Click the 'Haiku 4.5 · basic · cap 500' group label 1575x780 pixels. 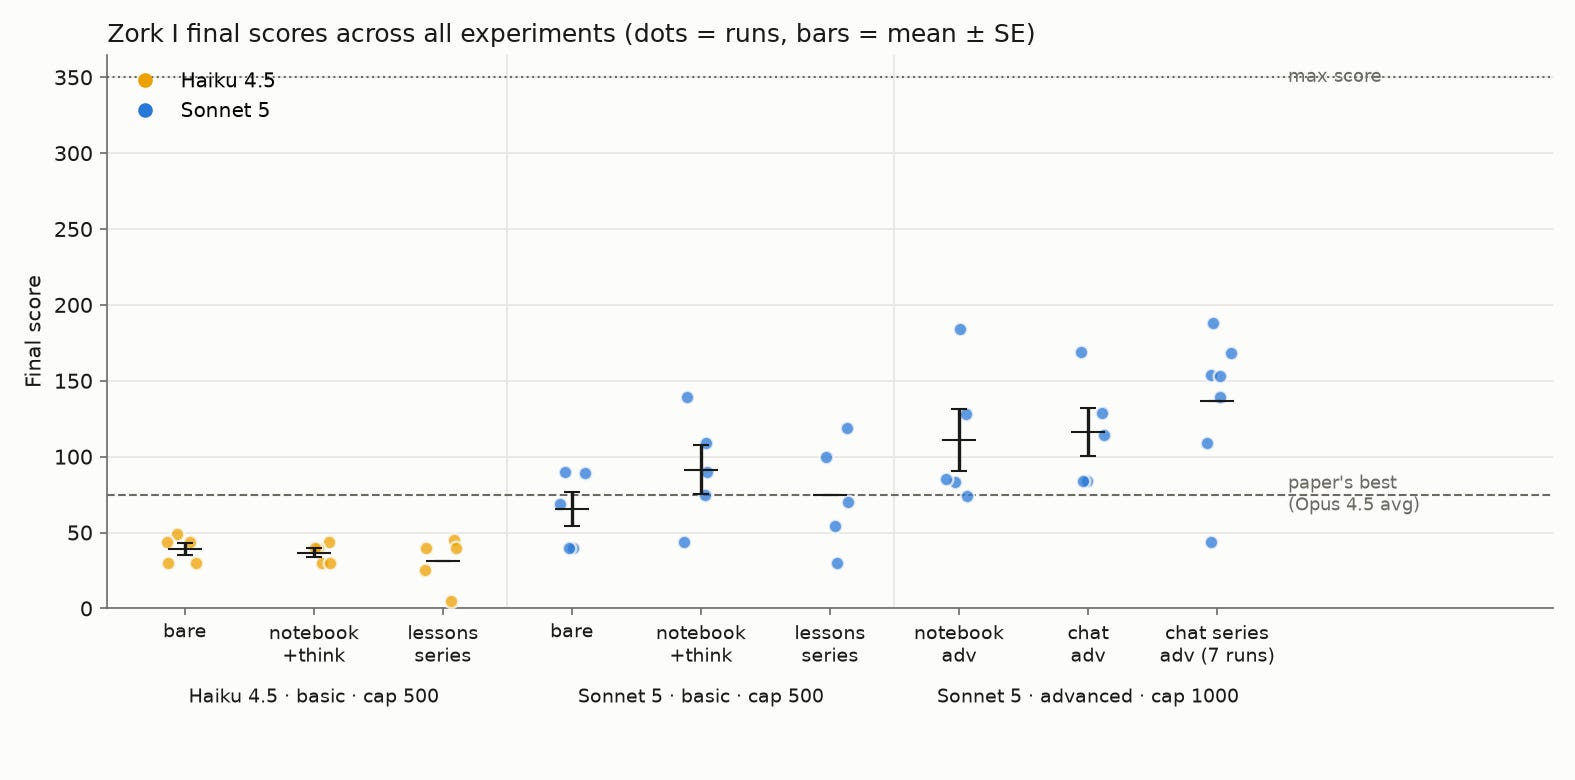[x=314, y=696]
